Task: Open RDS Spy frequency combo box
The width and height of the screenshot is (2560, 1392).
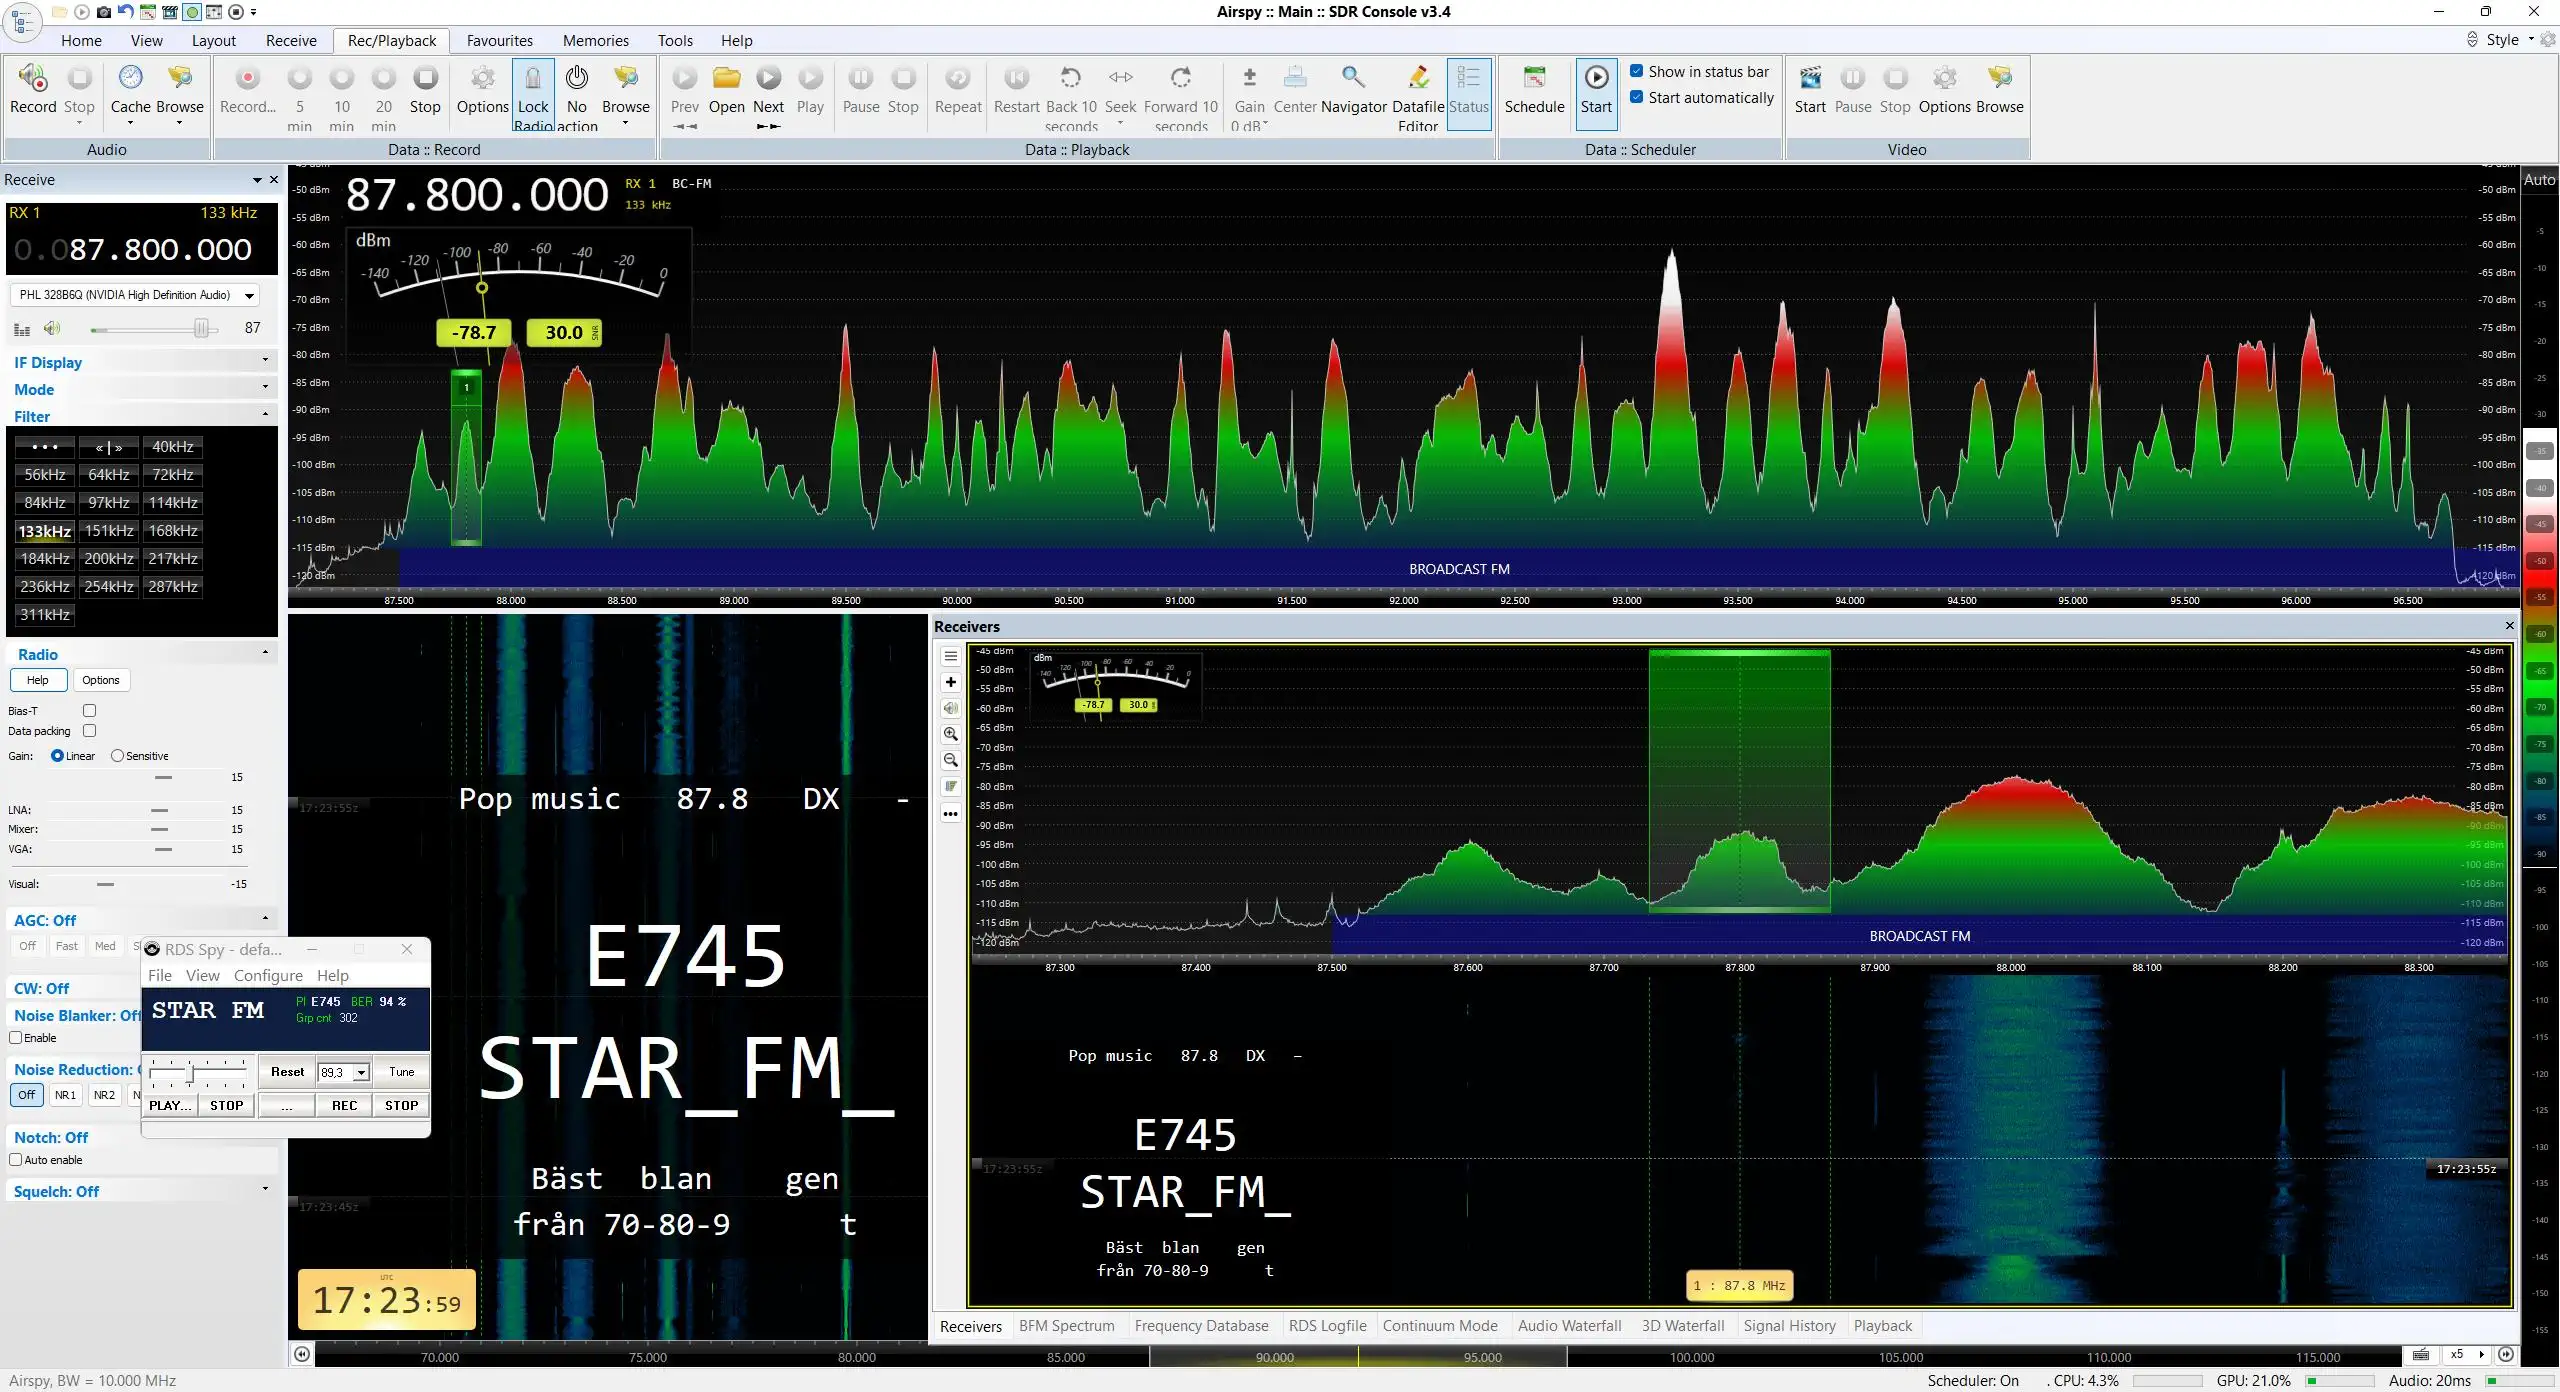Action: coord(344,1072)
